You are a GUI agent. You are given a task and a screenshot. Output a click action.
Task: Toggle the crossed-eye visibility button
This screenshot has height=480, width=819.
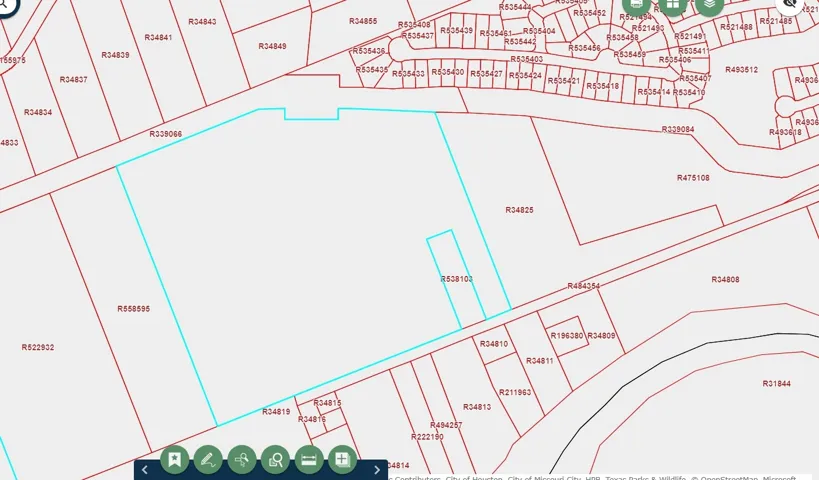tap(791, 5)
